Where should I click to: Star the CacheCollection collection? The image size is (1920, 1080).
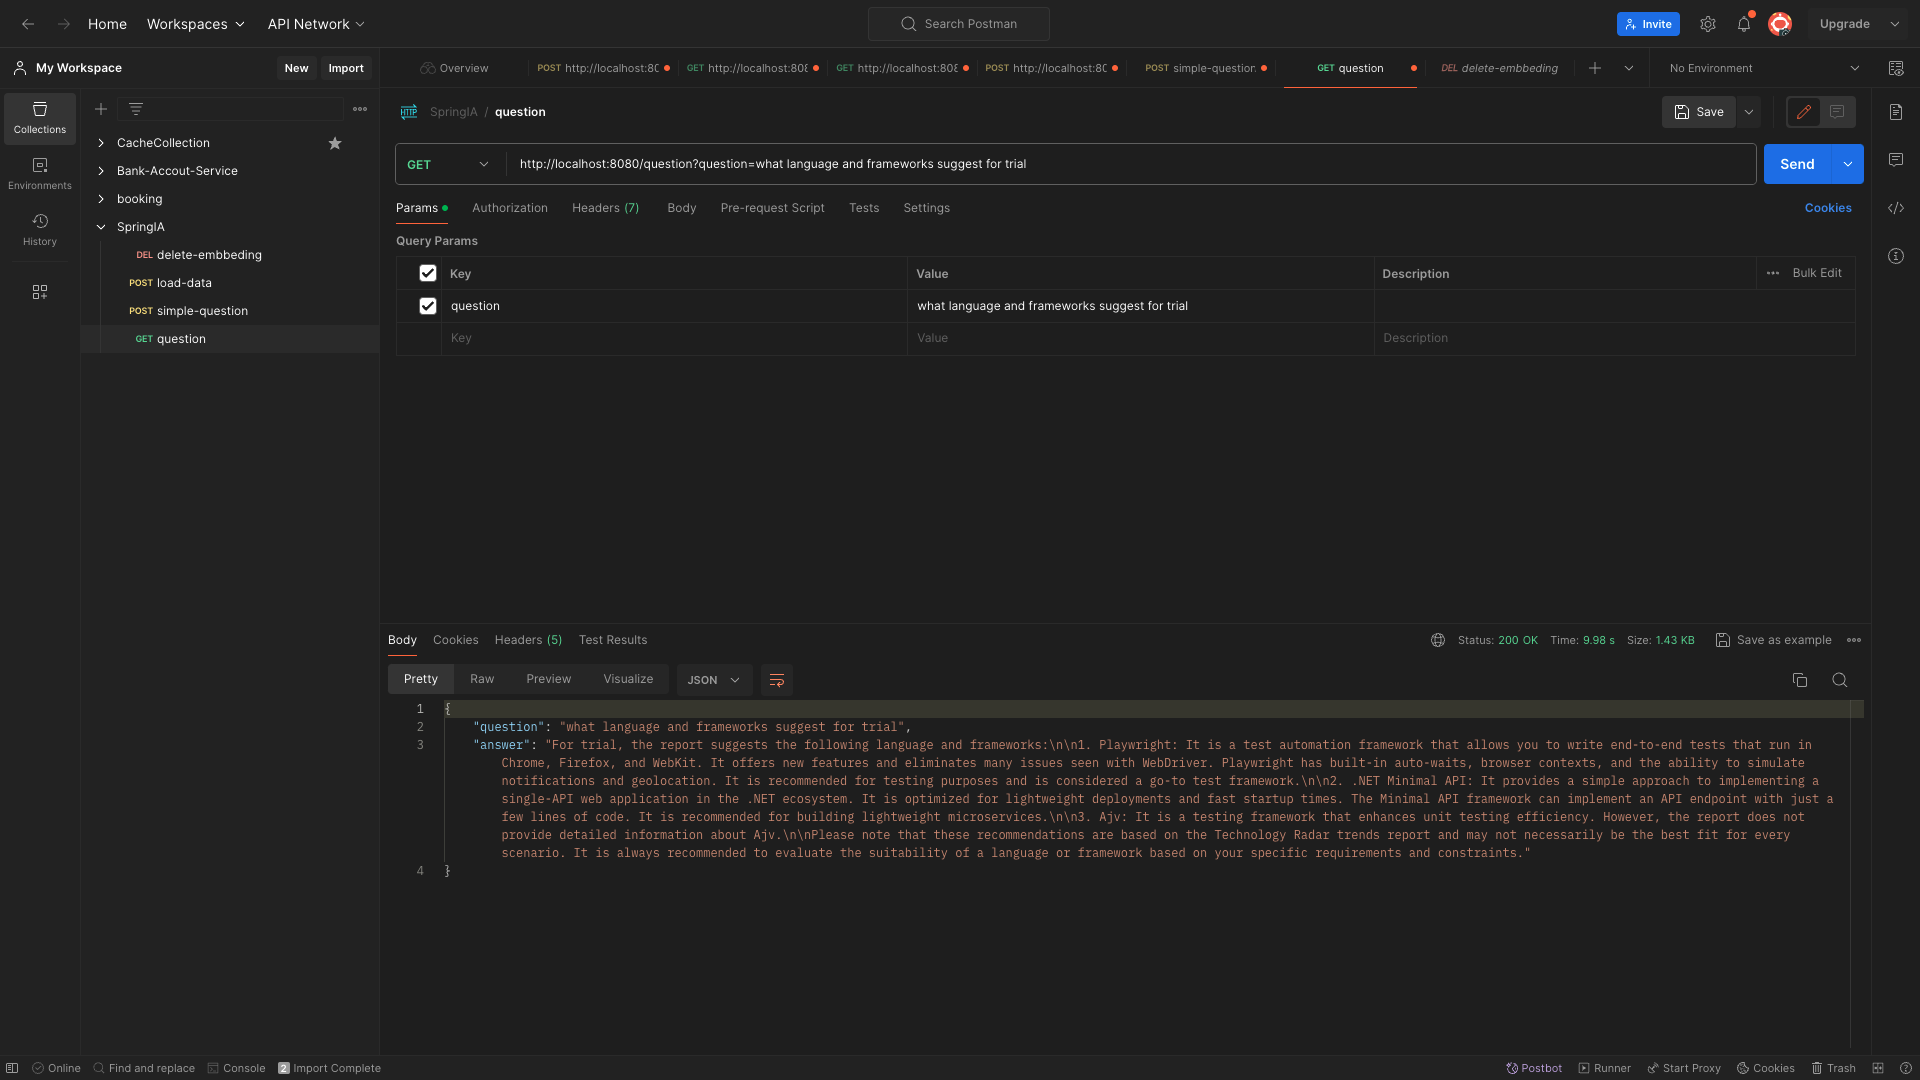[335, 143]
